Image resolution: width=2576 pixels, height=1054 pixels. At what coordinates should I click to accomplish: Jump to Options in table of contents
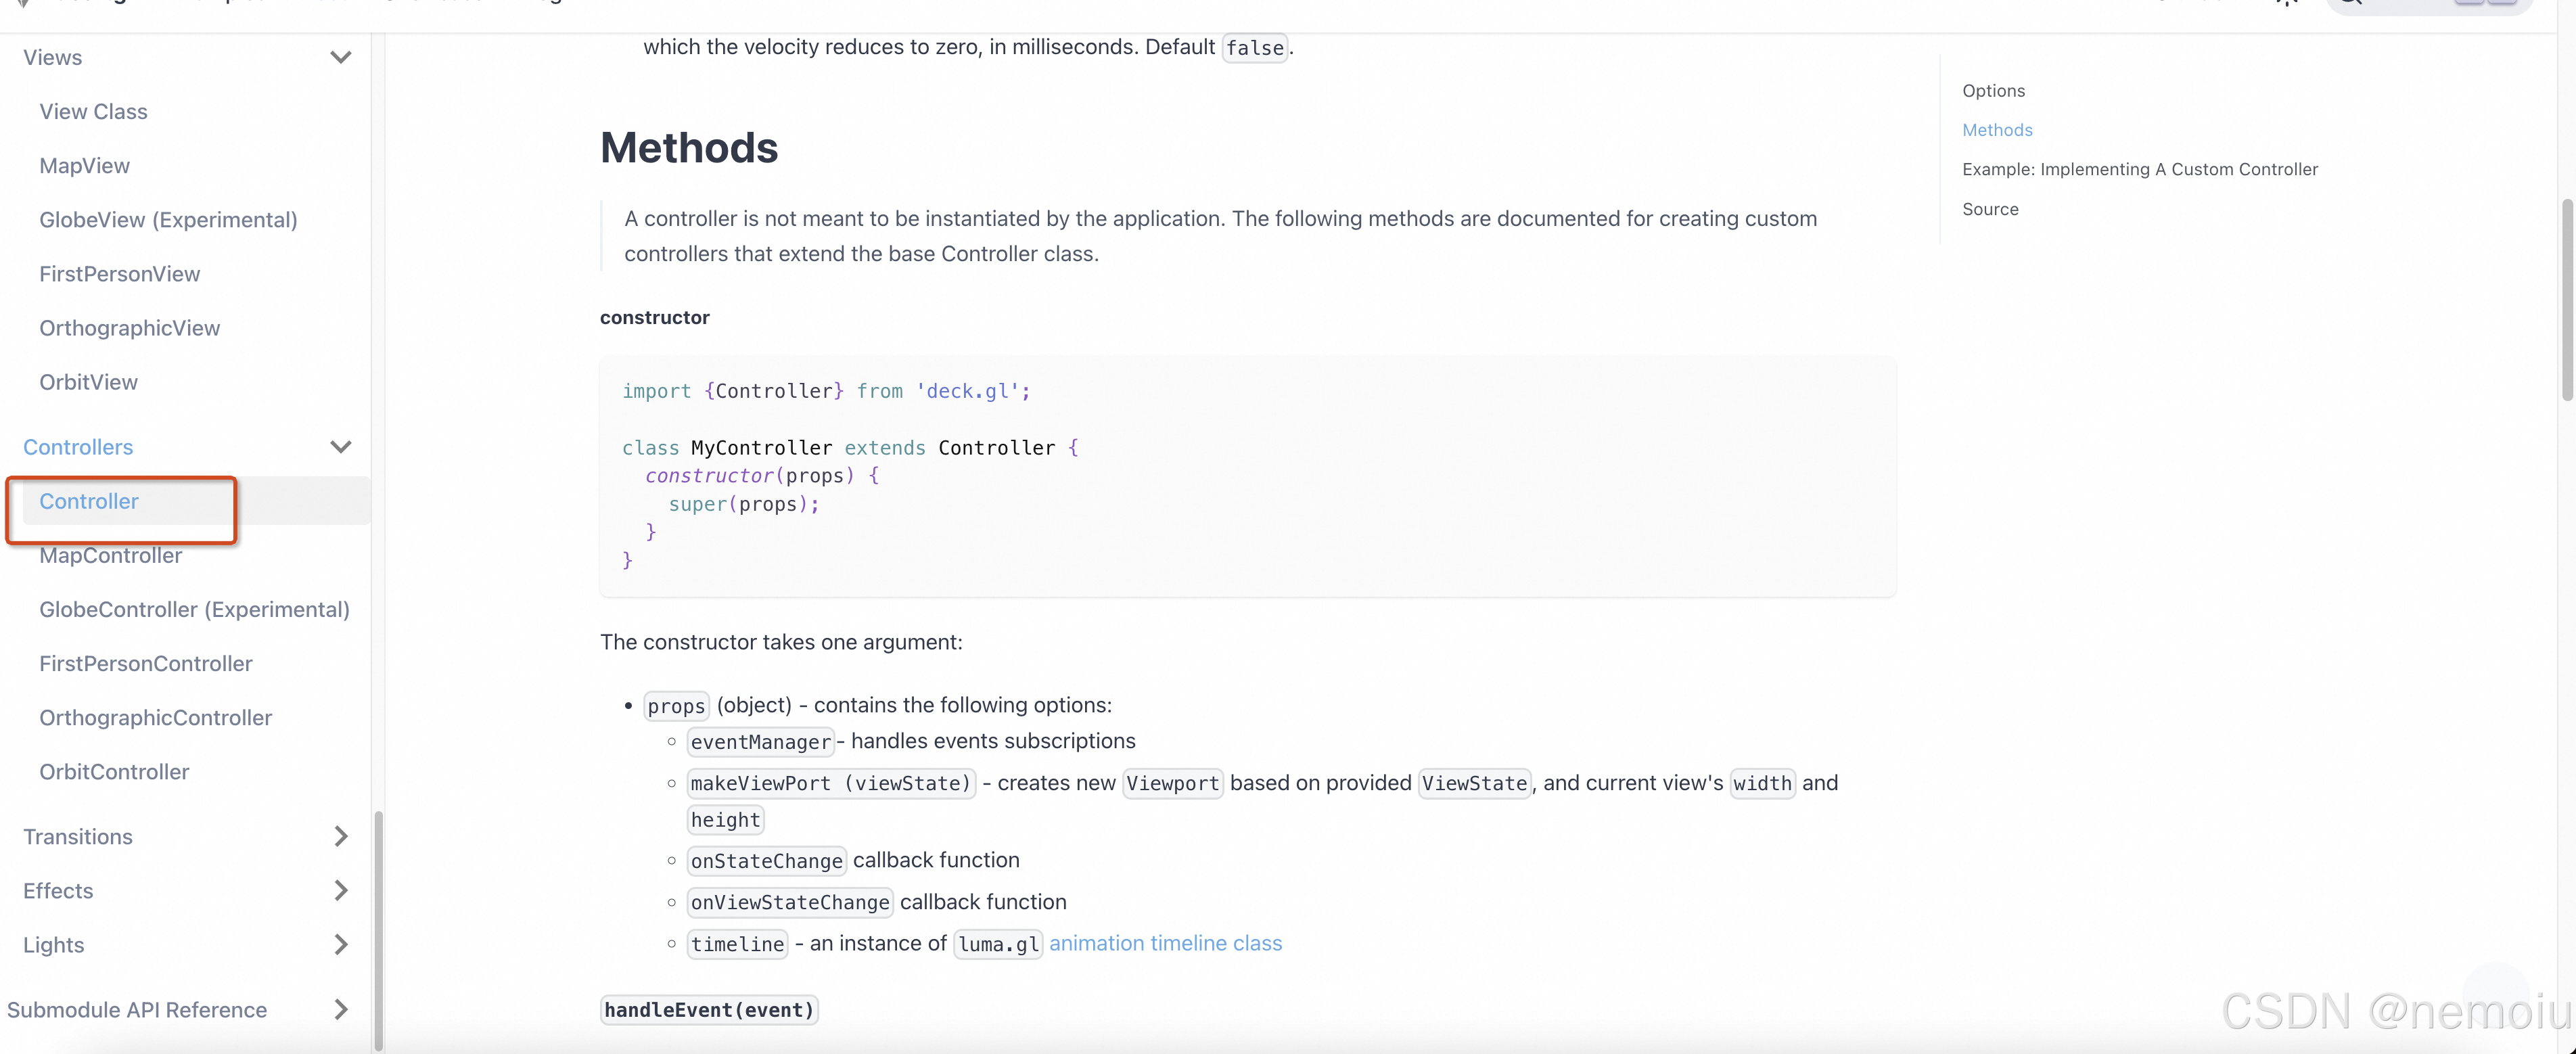(x=1993, y=91)
